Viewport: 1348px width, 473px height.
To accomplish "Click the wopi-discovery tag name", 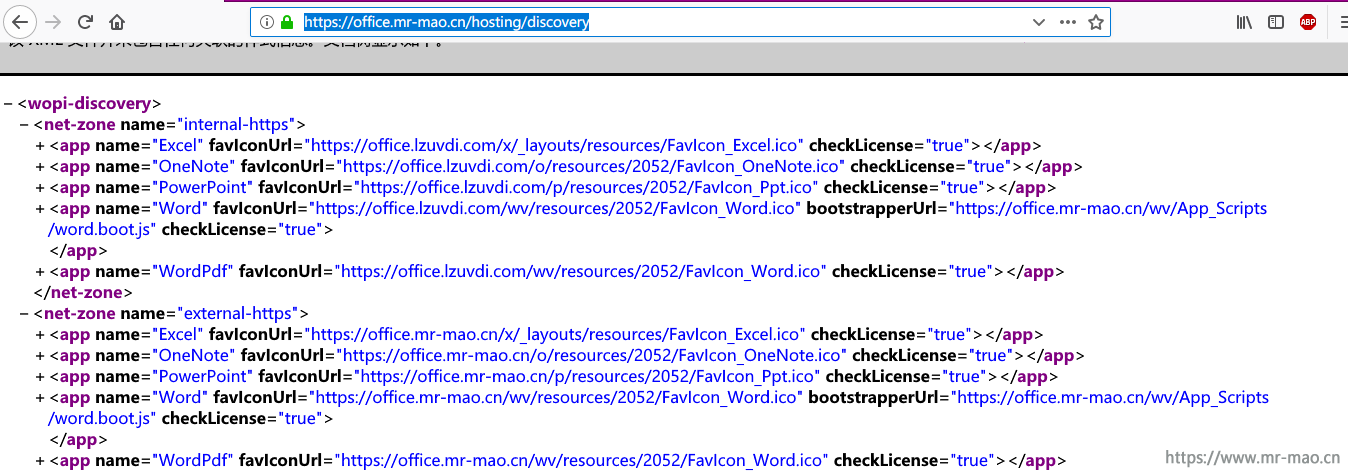I will [90, 103].
